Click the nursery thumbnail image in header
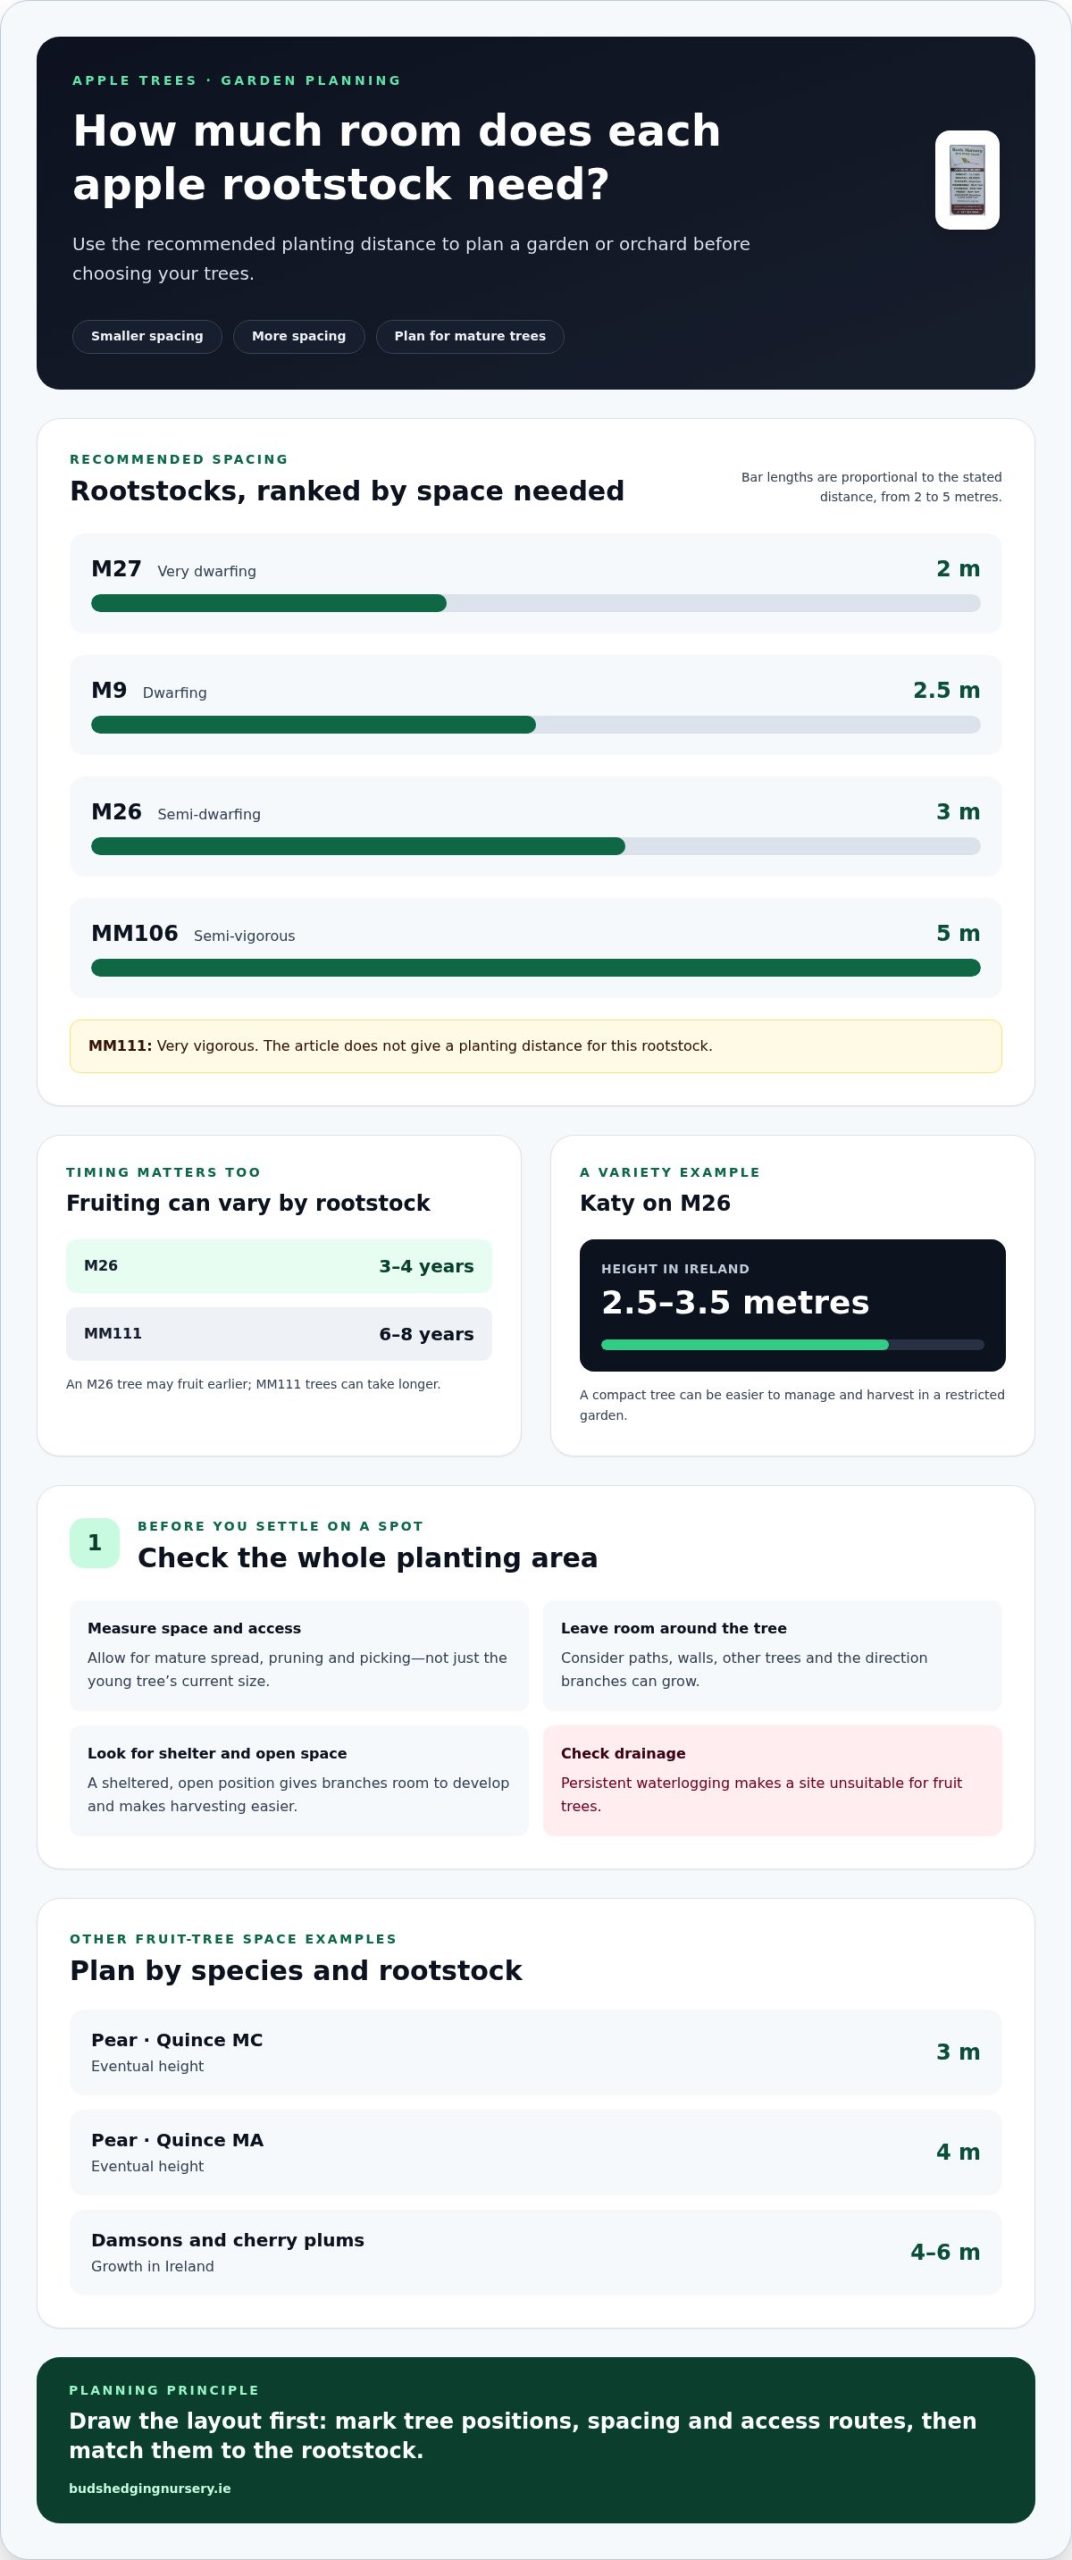Screen dimensions: 1072x2560 tap(967, 180)
